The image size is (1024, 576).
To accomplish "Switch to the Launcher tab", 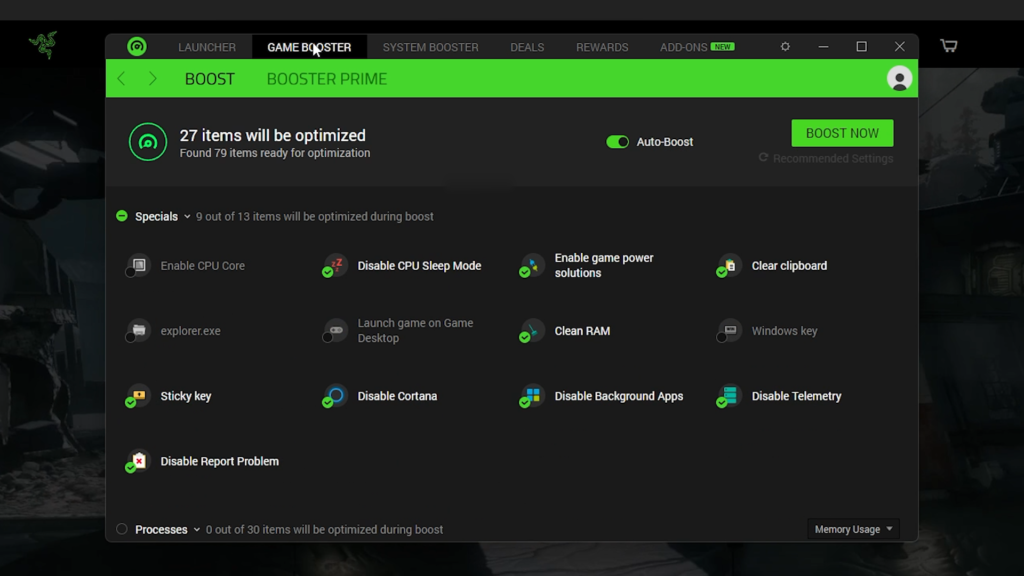I will (207, 47).
